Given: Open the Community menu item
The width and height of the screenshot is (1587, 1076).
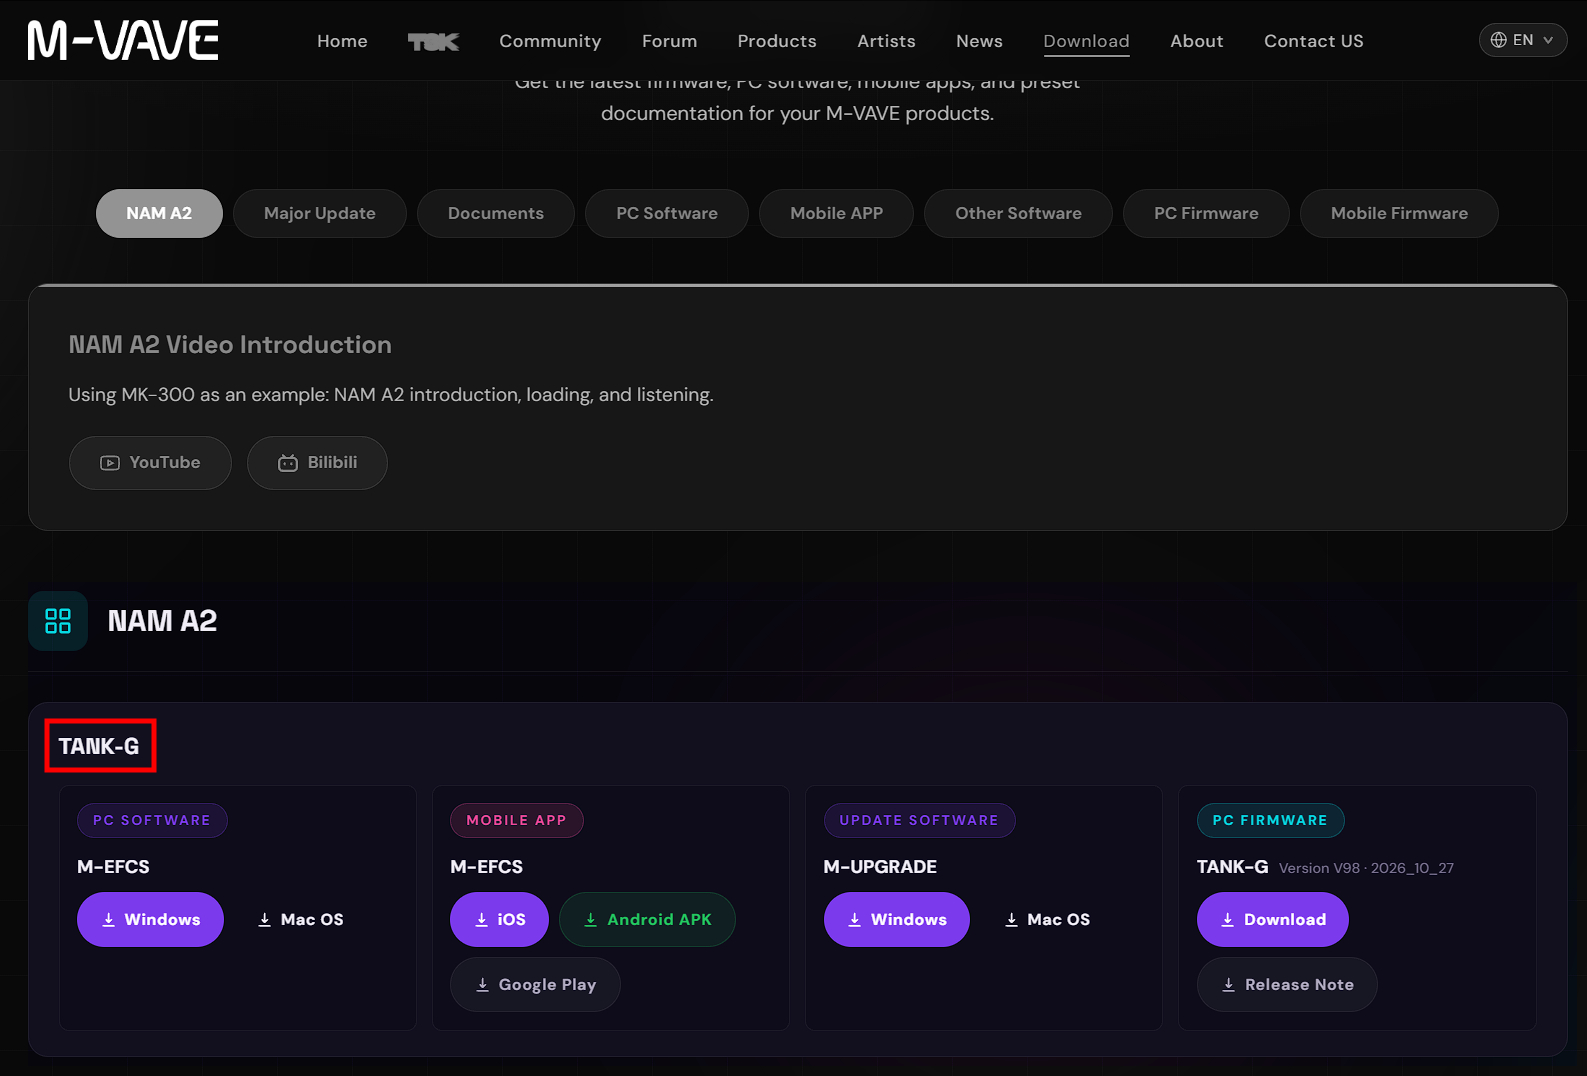Looking at the screenshot, I should (550, 41).
